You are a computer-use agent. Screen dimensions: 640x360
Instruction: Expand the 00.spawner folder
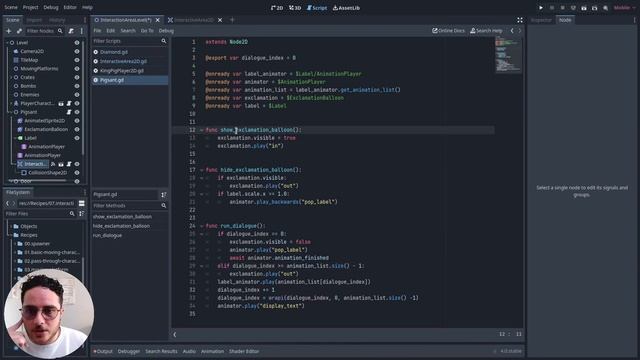[x=15, y=244]
